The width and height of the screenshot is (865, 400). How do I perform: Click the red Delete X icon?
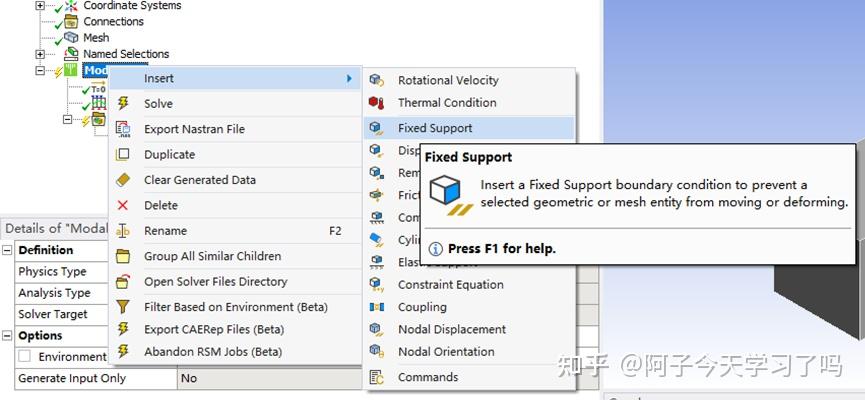123,205
